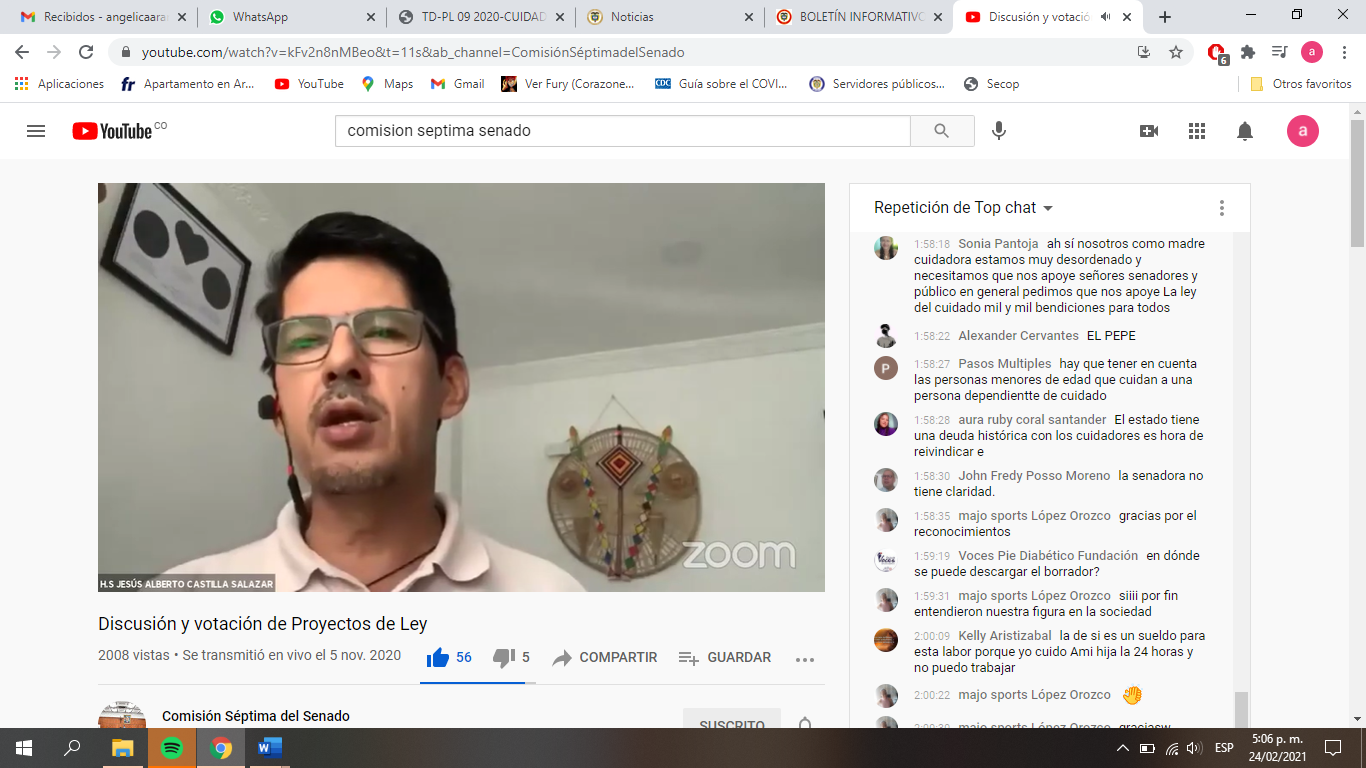Viewport: 1366px width, 768px height.
Task: Click the YouTube search input field
Action: [x=622, y=131]
